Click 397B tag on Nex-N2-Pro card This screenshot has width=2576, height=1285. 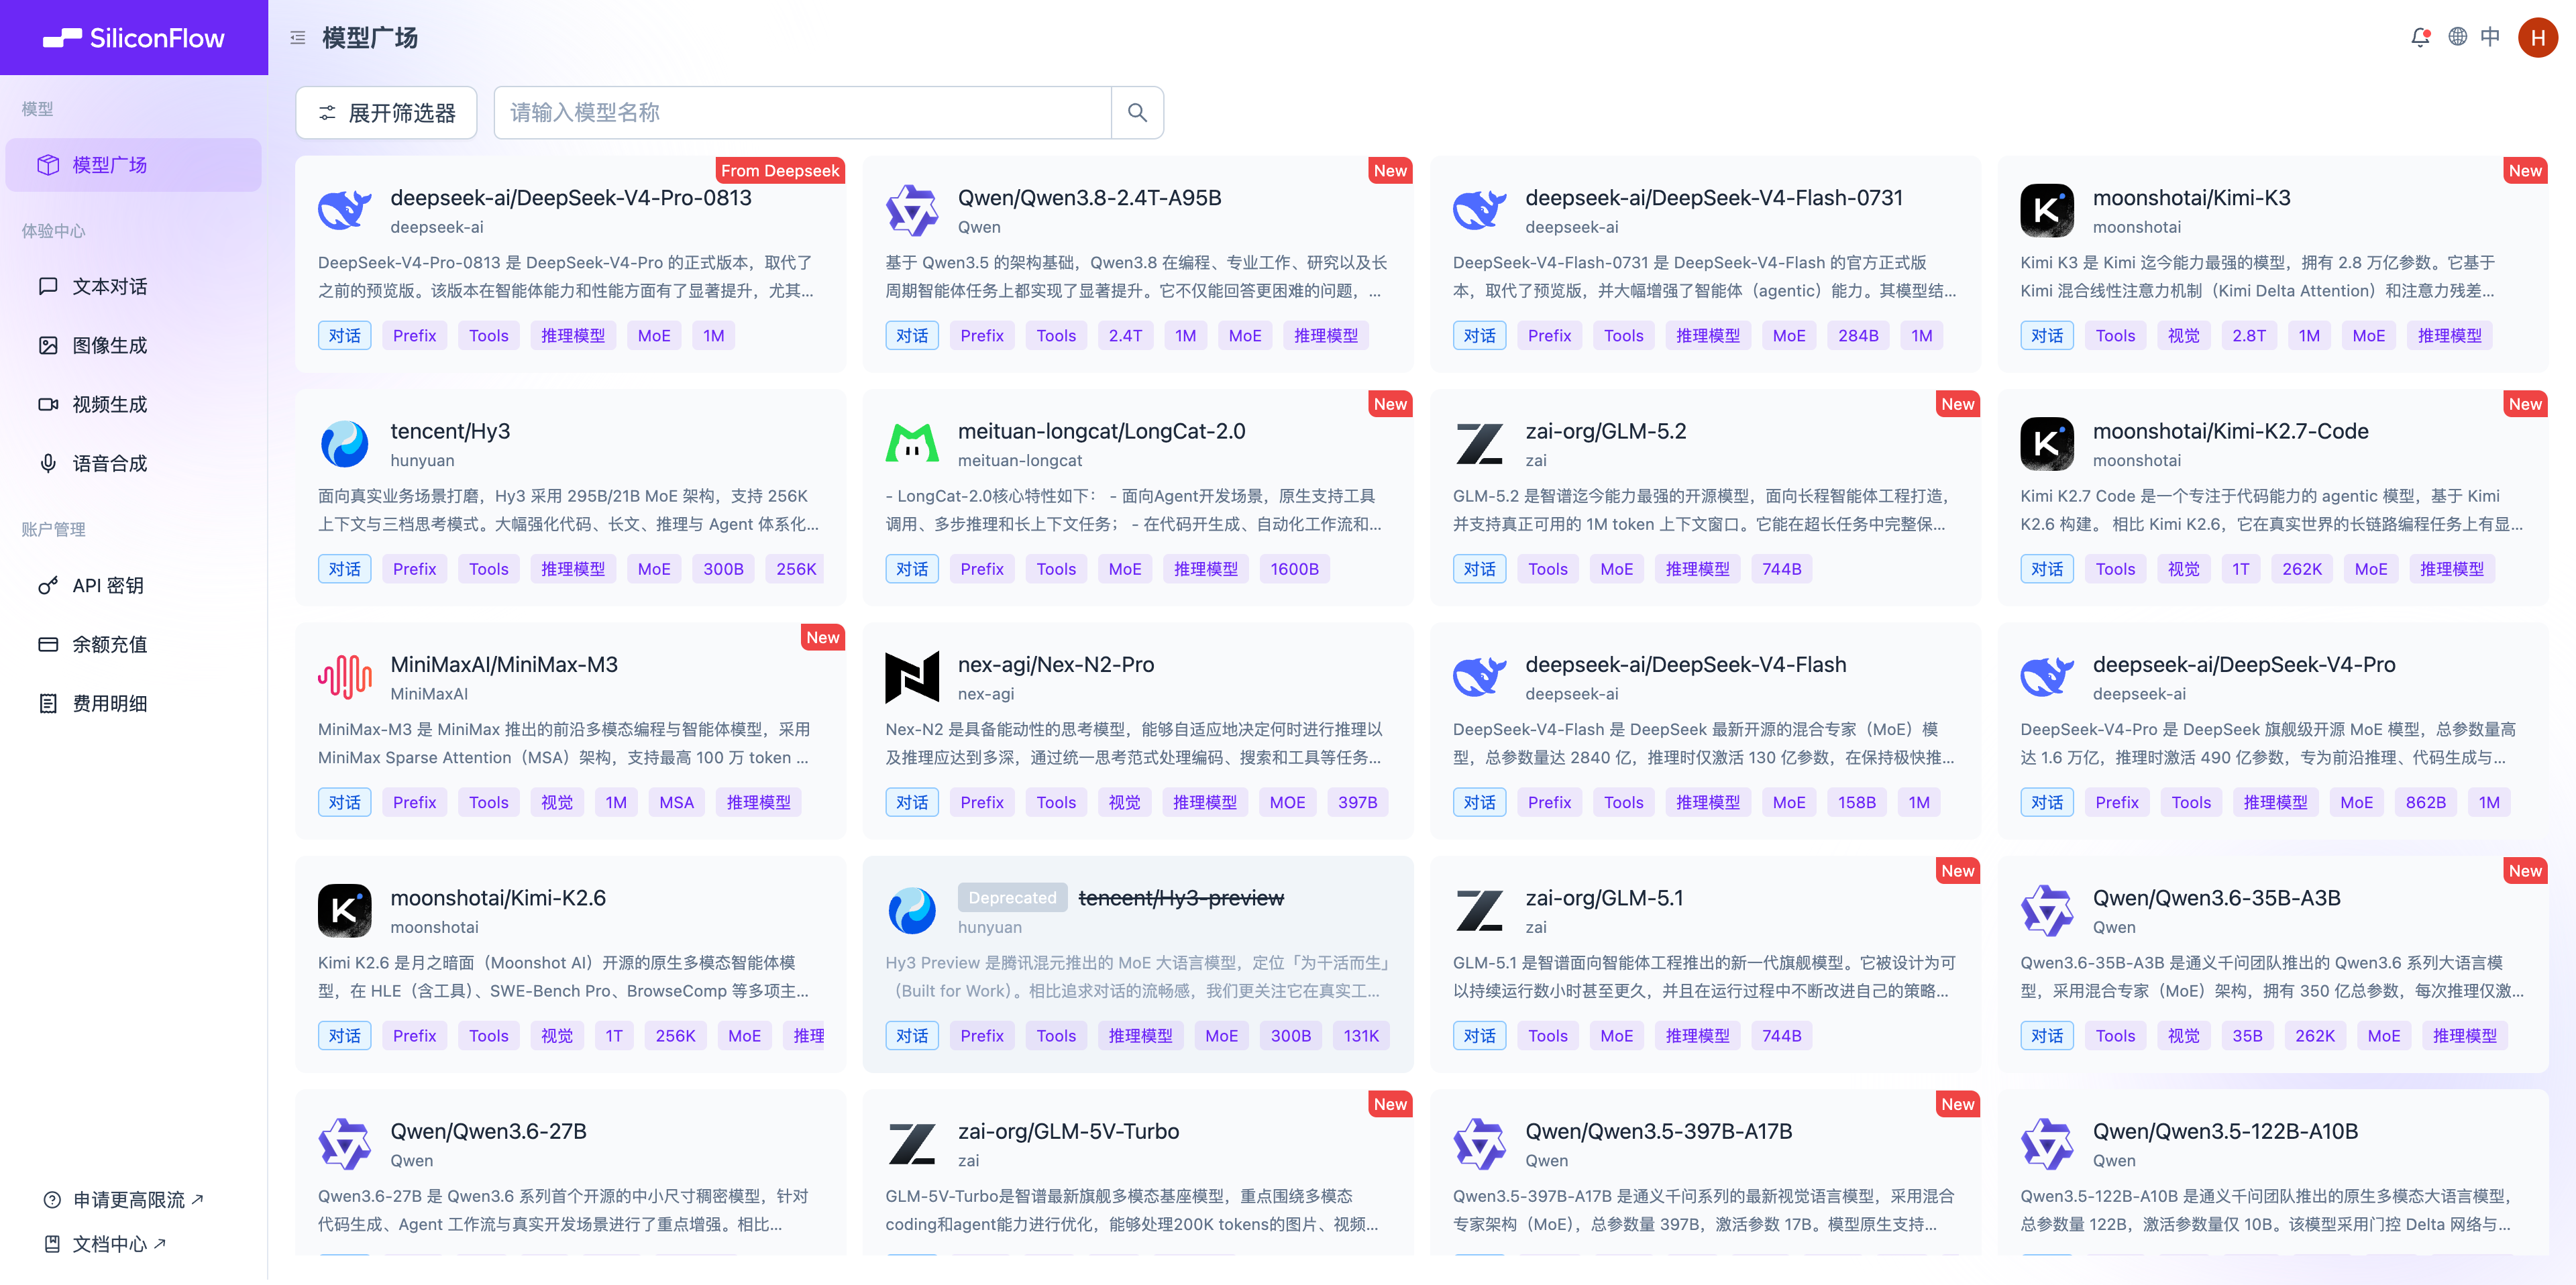1358,803
